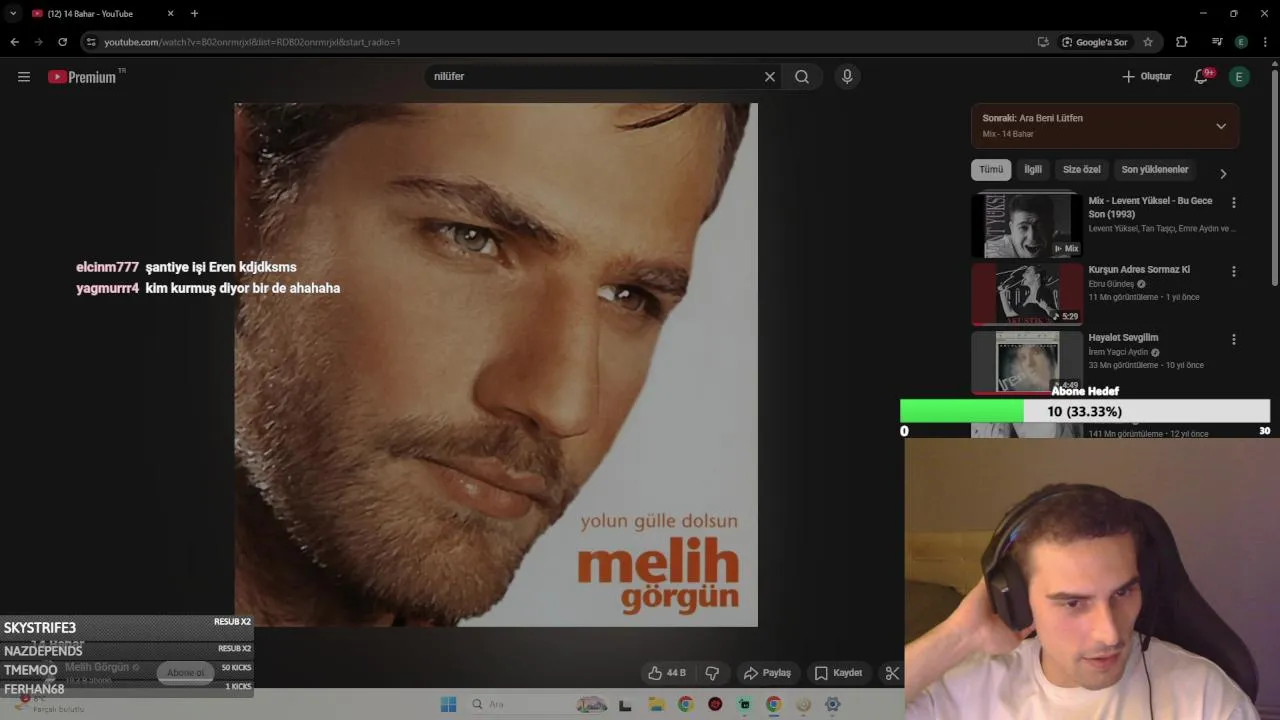
Task: Click the Sonraki: Ara Beni Lütfen text
Action: 1032,118
